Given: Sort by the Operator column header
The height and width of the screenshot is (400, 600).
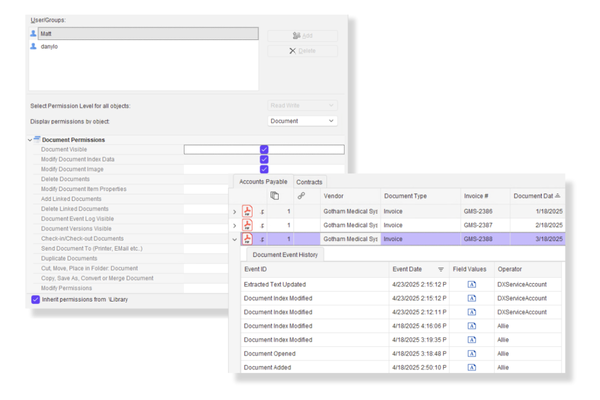Looking at the screenshot, I should pyautogui.click(x=528, y=269).
